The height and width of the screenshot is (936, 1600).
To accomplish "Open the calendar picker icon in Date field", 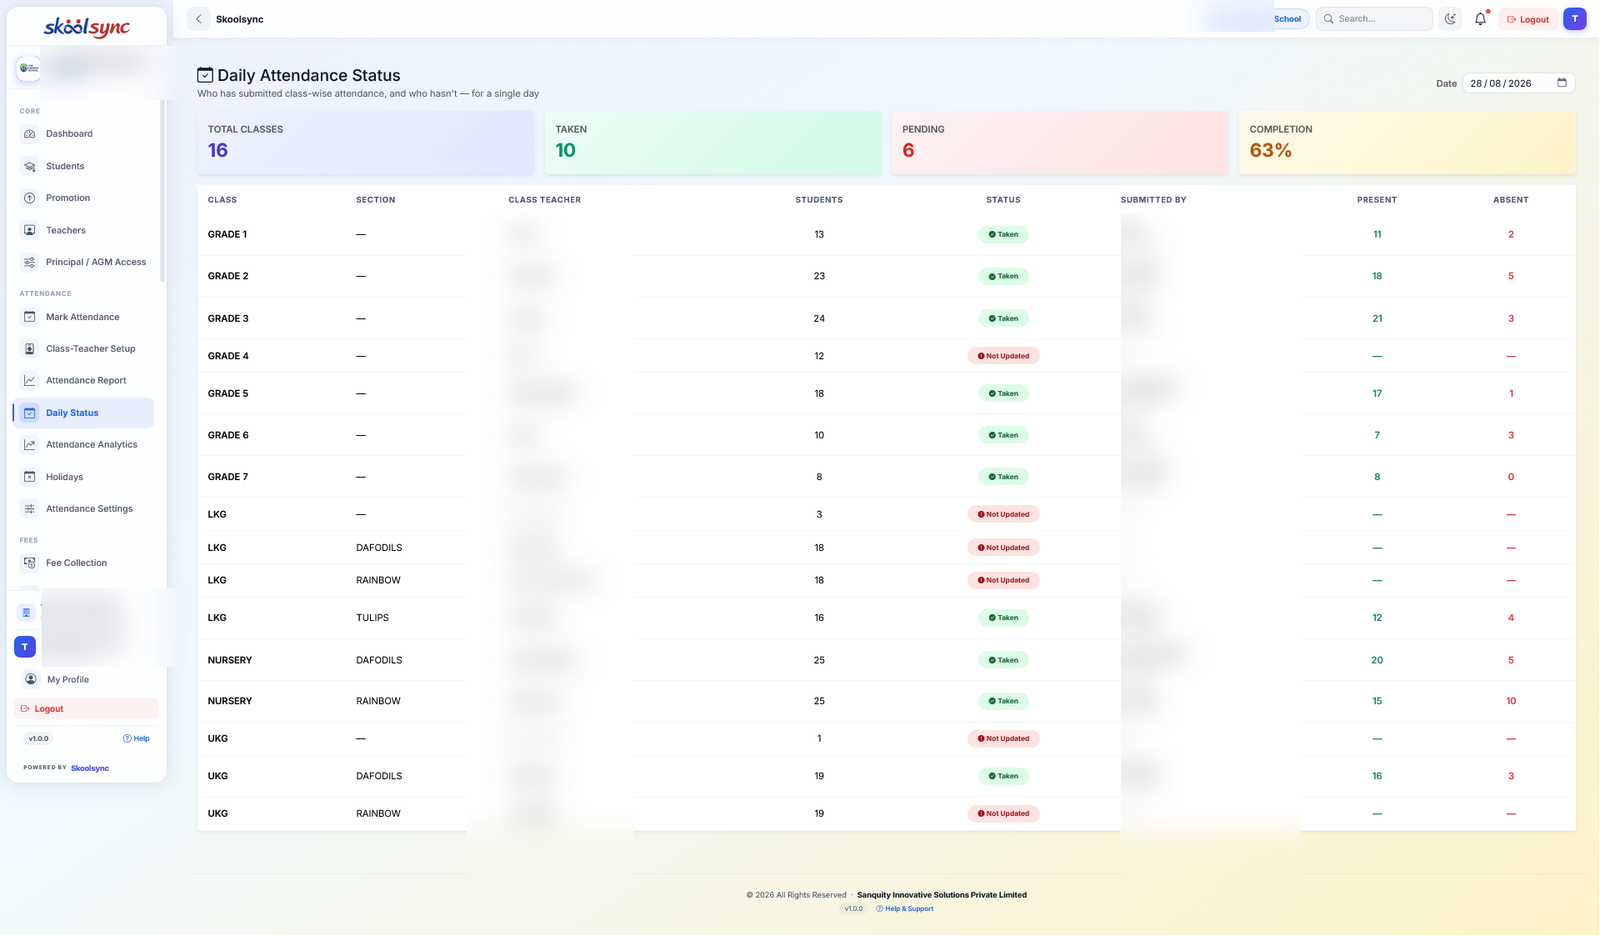I will (1562, 83).
